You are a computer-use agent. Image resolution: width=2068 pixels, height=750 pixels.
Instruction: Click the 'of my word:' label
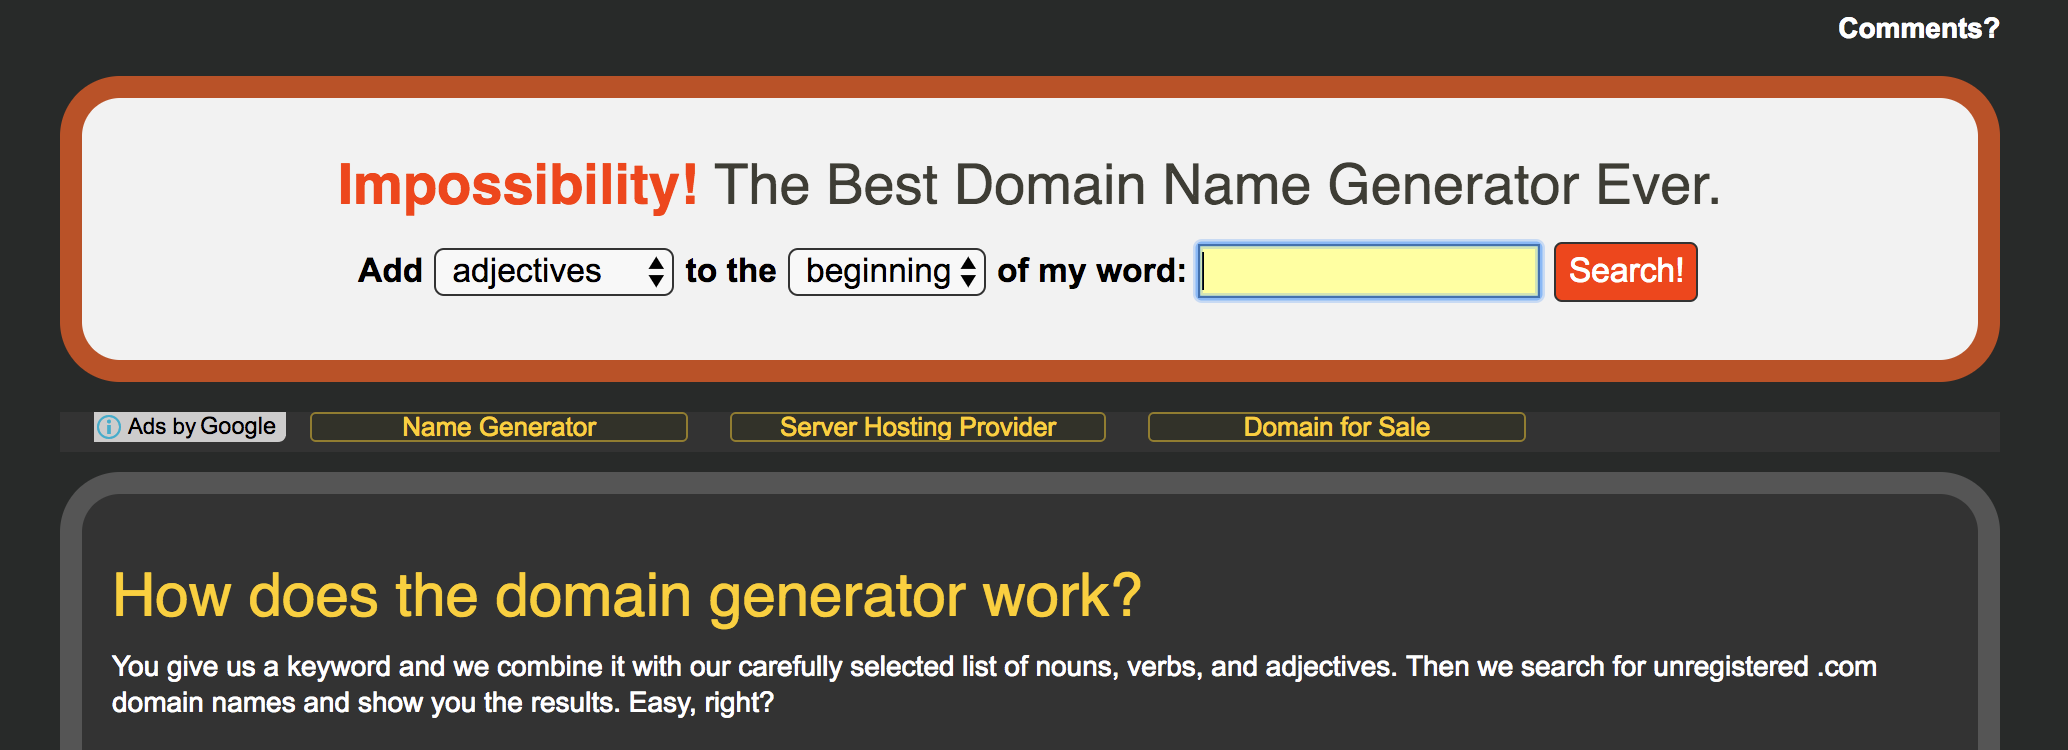1092,271
